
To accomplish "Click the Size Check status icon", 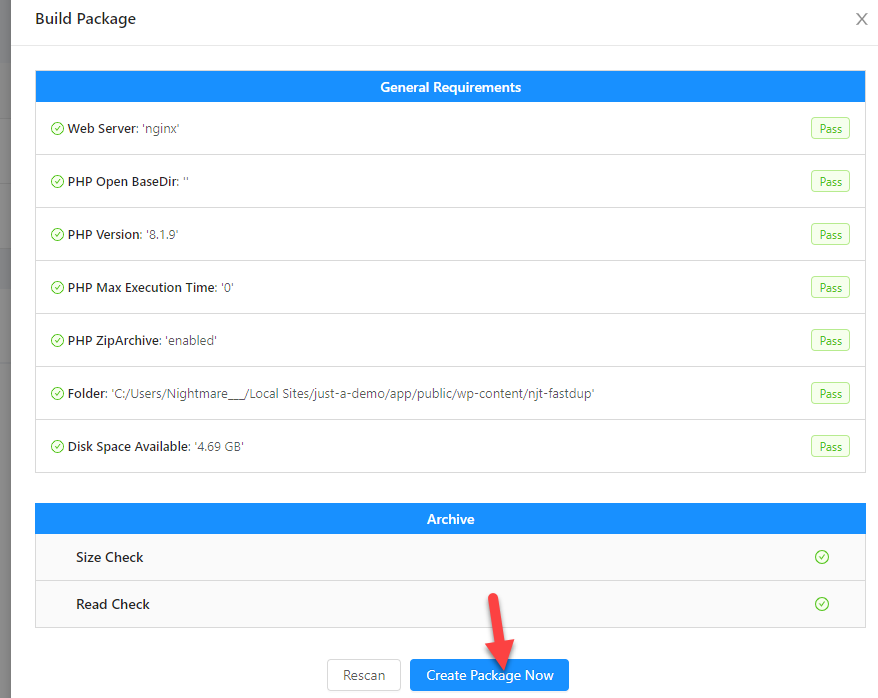I will point(821,557).
